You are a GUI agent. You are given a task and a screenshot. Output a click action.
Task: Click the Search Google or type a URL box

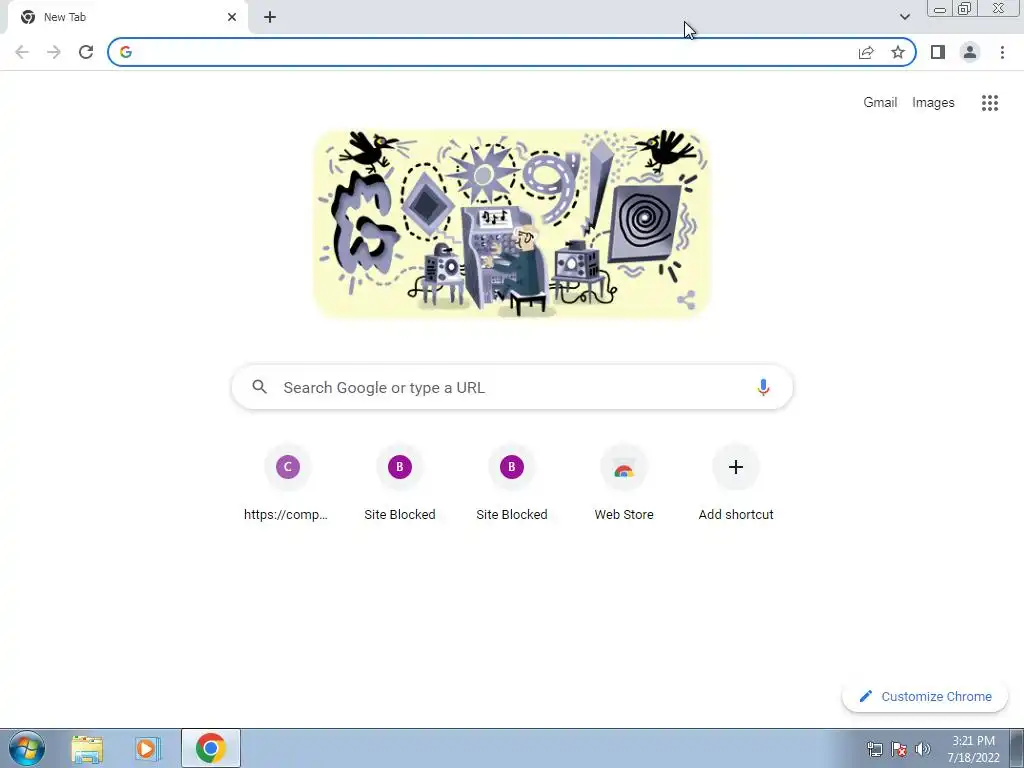pyautogui.click(x=512, y=387)
